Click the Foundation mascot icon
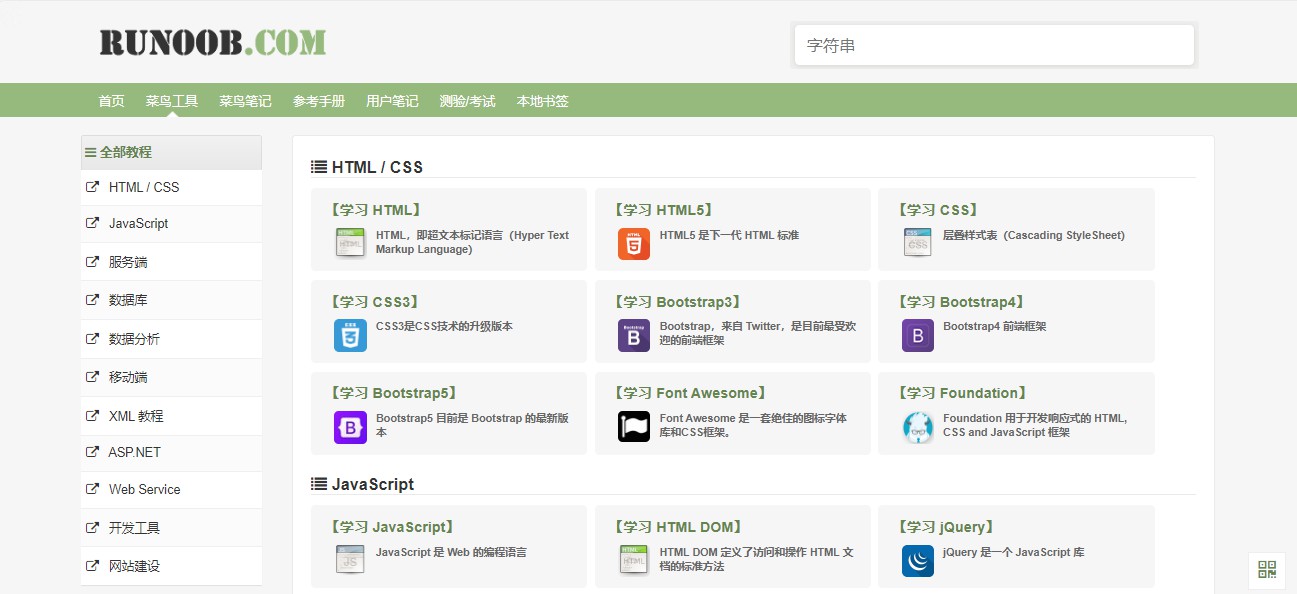 click(x=917, y=427)
